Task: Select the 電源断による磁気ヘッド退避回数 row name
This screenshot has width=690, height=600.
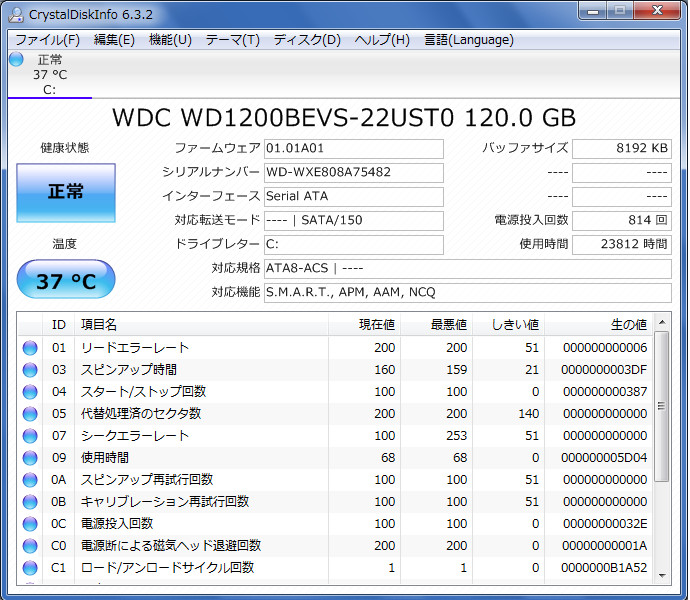Action: [x=171, y=546]
